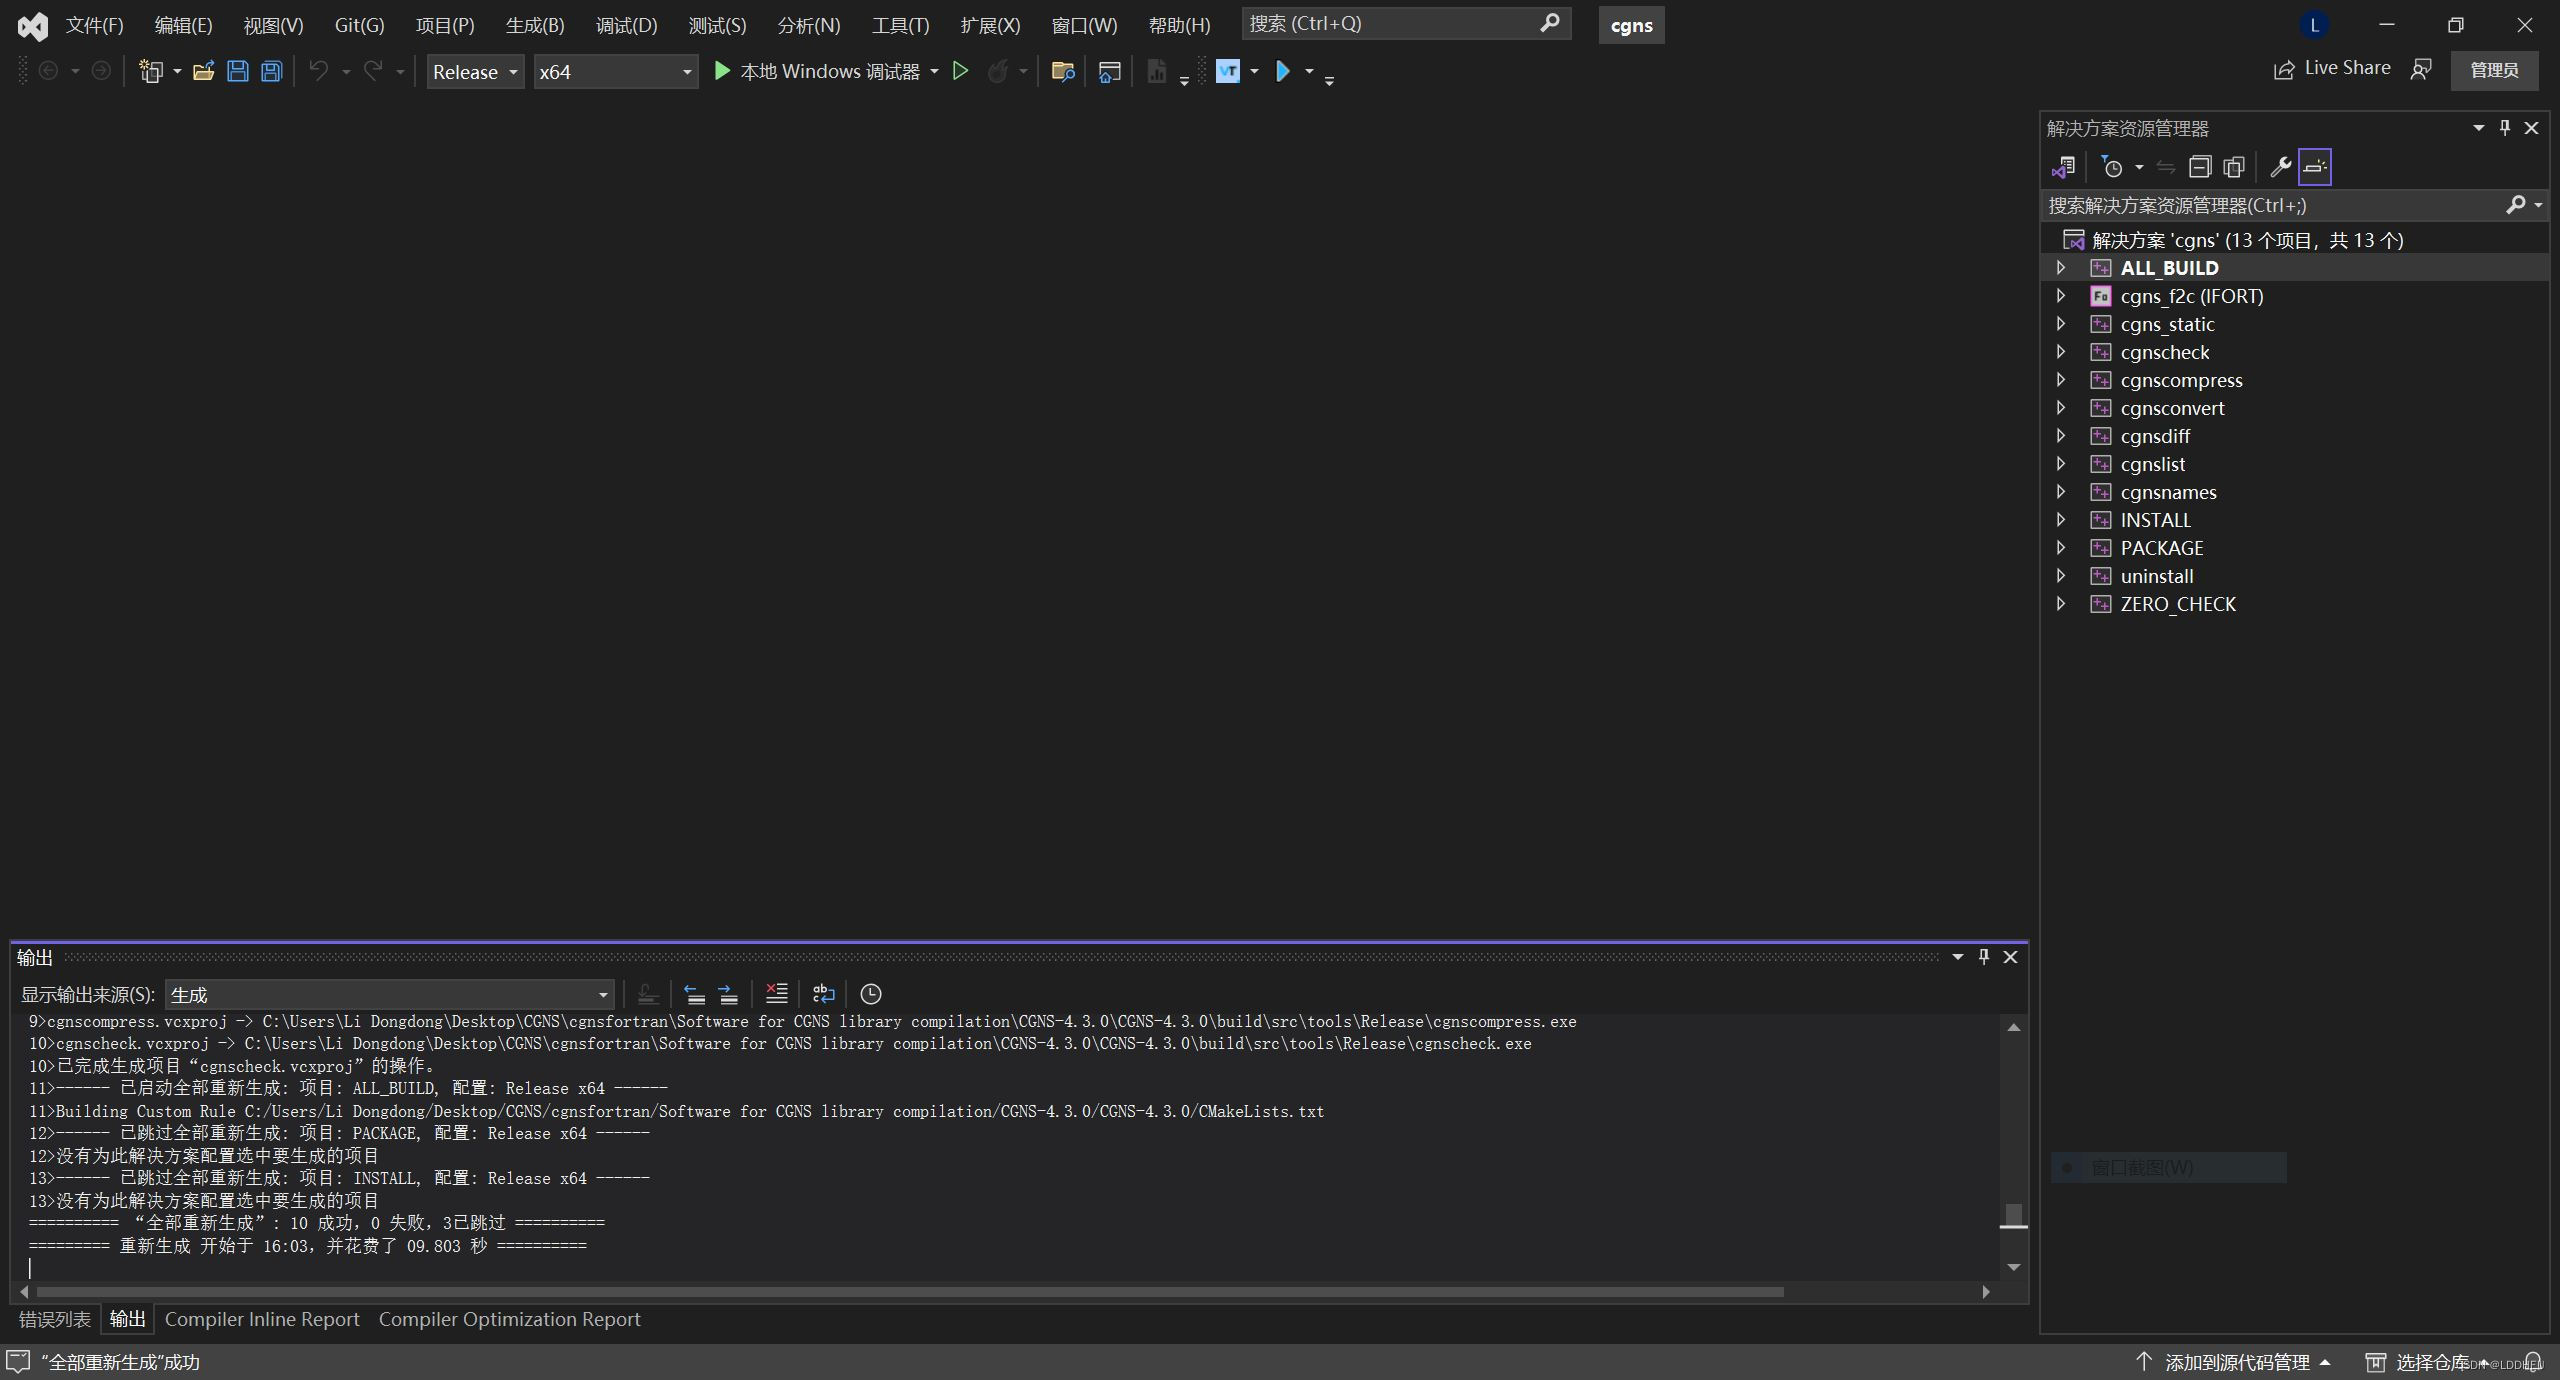Start without debugging using hollow play icon
The width and height of the screenshot is (2560, 1380).
point(960,71)
